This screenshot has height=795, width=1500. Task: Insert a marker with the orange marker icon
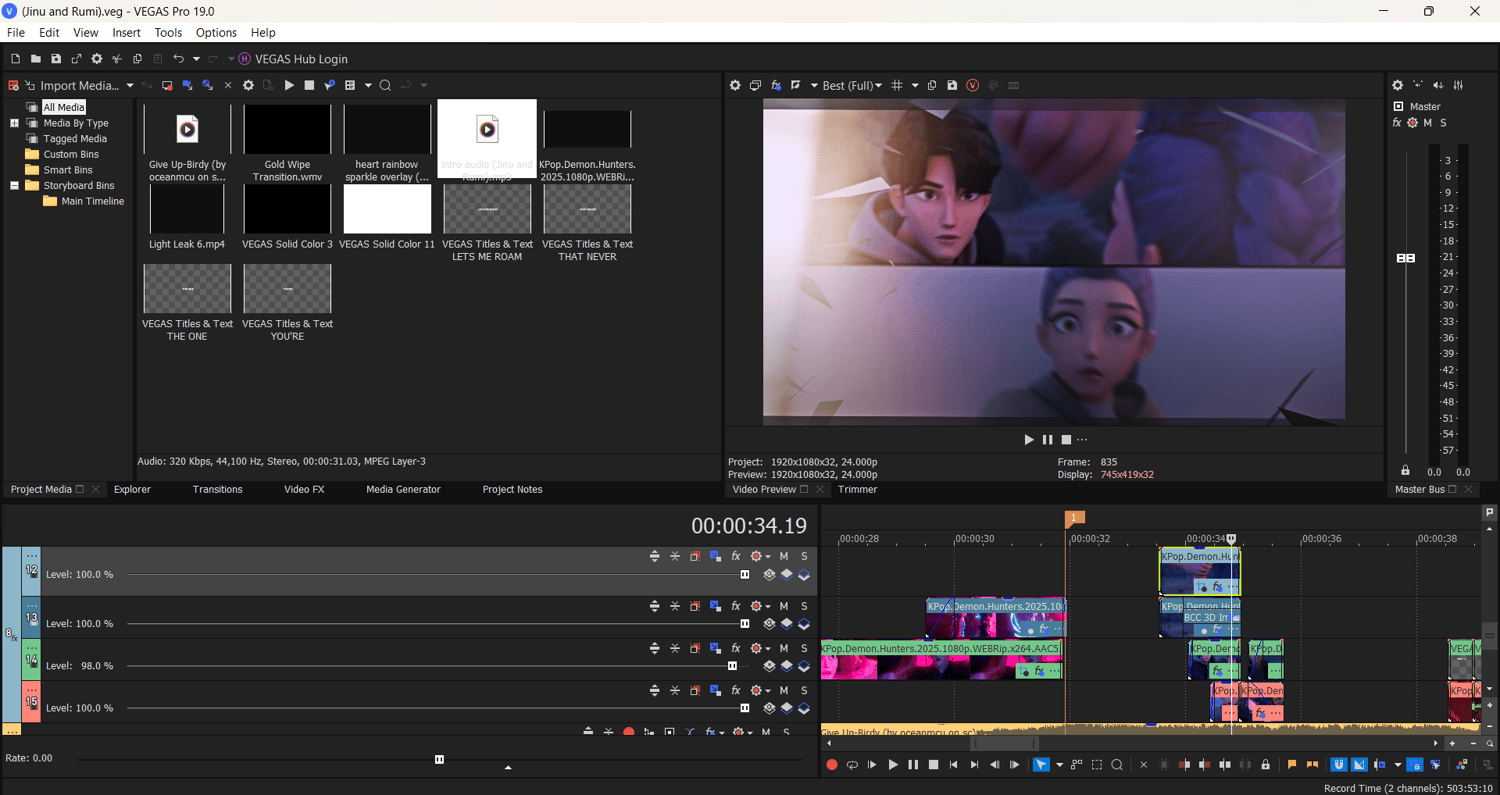click(1292, 765)
